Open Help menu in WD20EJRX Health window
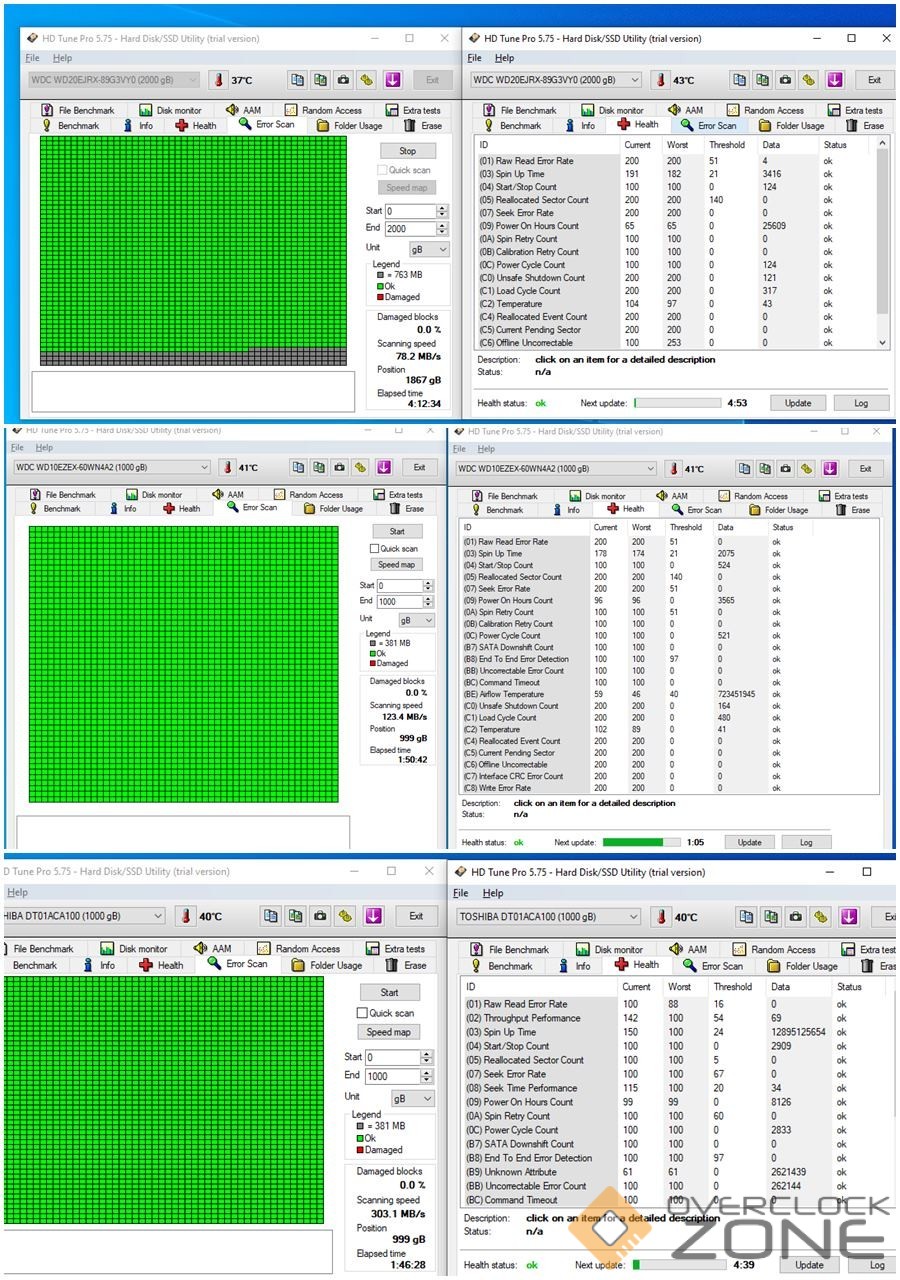Image resolution: width=900 pixels, height=1280 pixels. click(505, 58)
